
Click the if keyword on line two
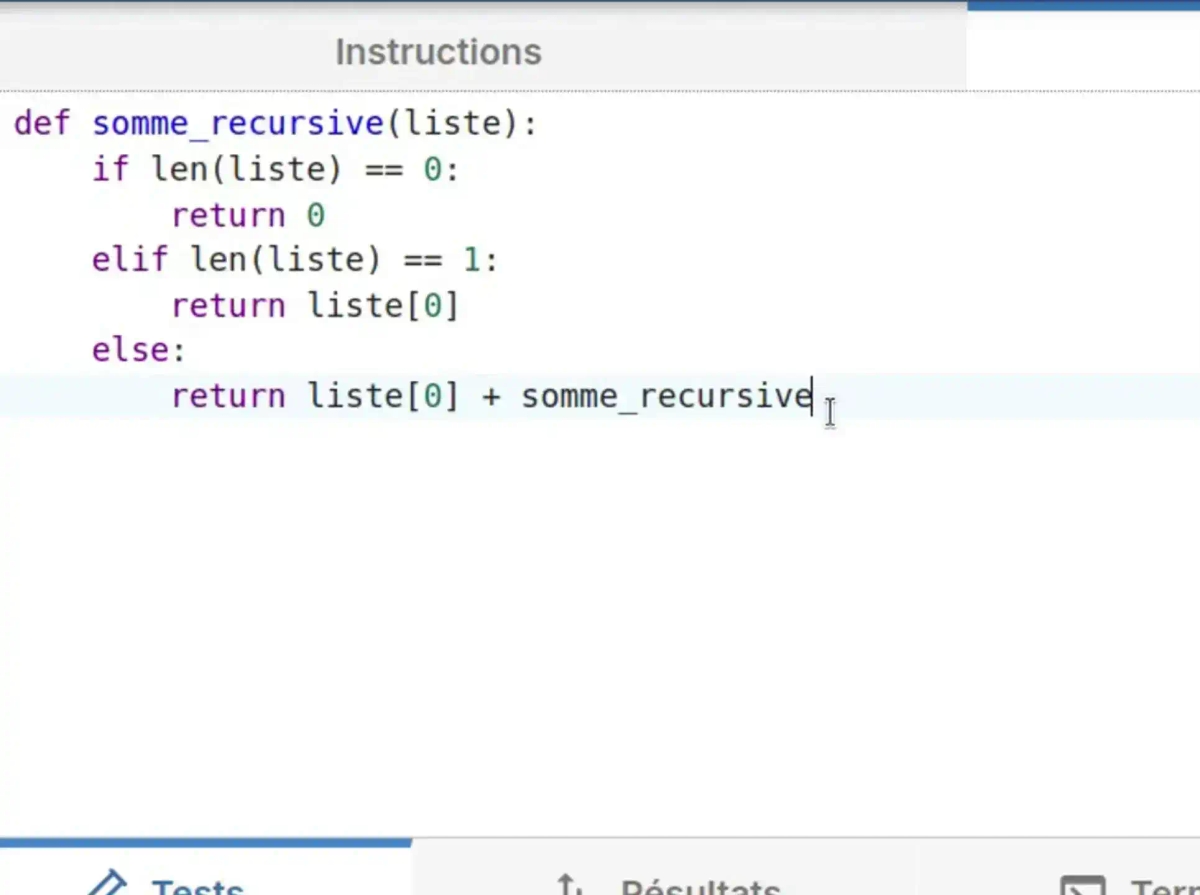click(110, 169)
